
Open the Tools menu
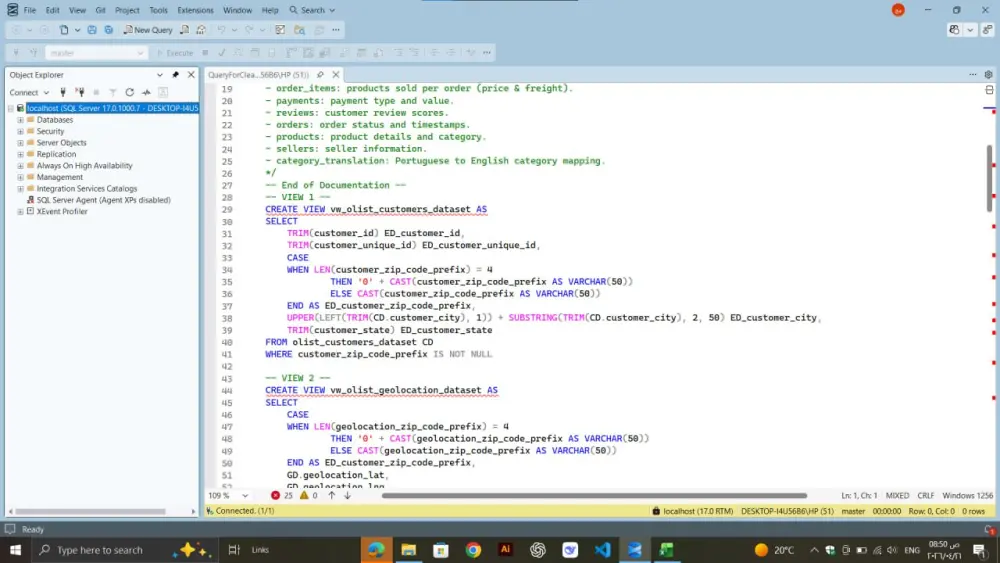[158, 10]
